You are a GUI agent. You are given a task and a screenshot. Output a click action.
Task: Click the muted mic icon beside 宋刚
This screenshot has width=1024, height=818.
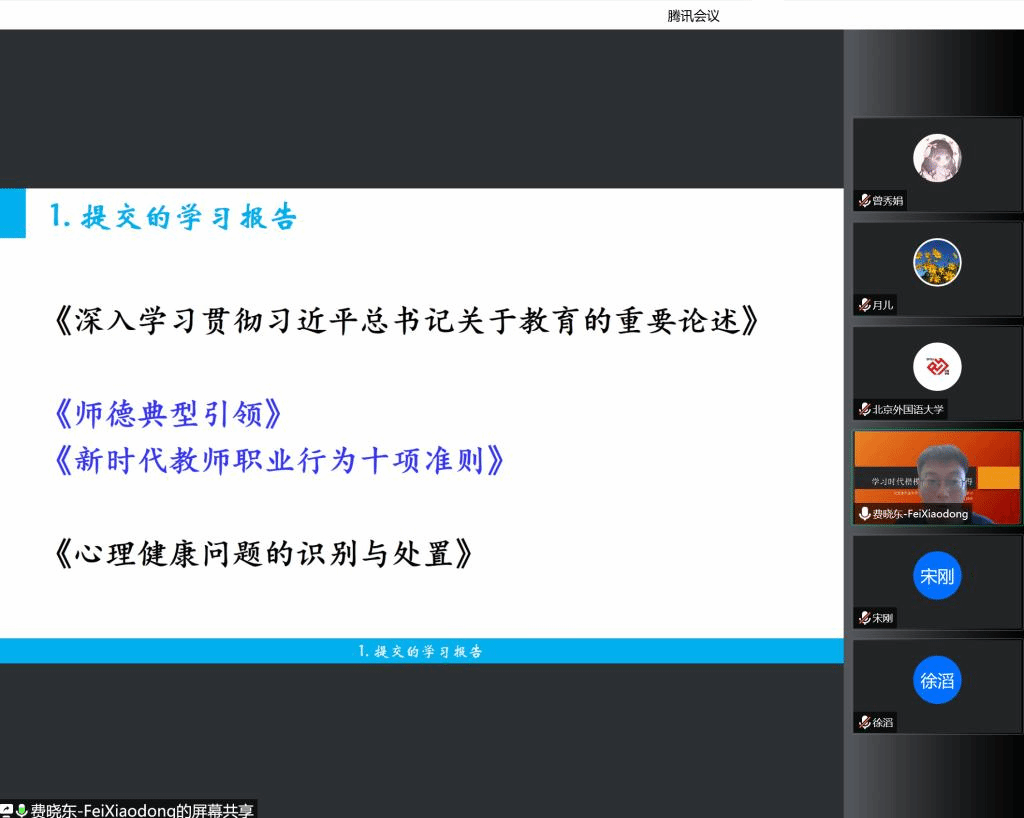[x=864, y=618]
